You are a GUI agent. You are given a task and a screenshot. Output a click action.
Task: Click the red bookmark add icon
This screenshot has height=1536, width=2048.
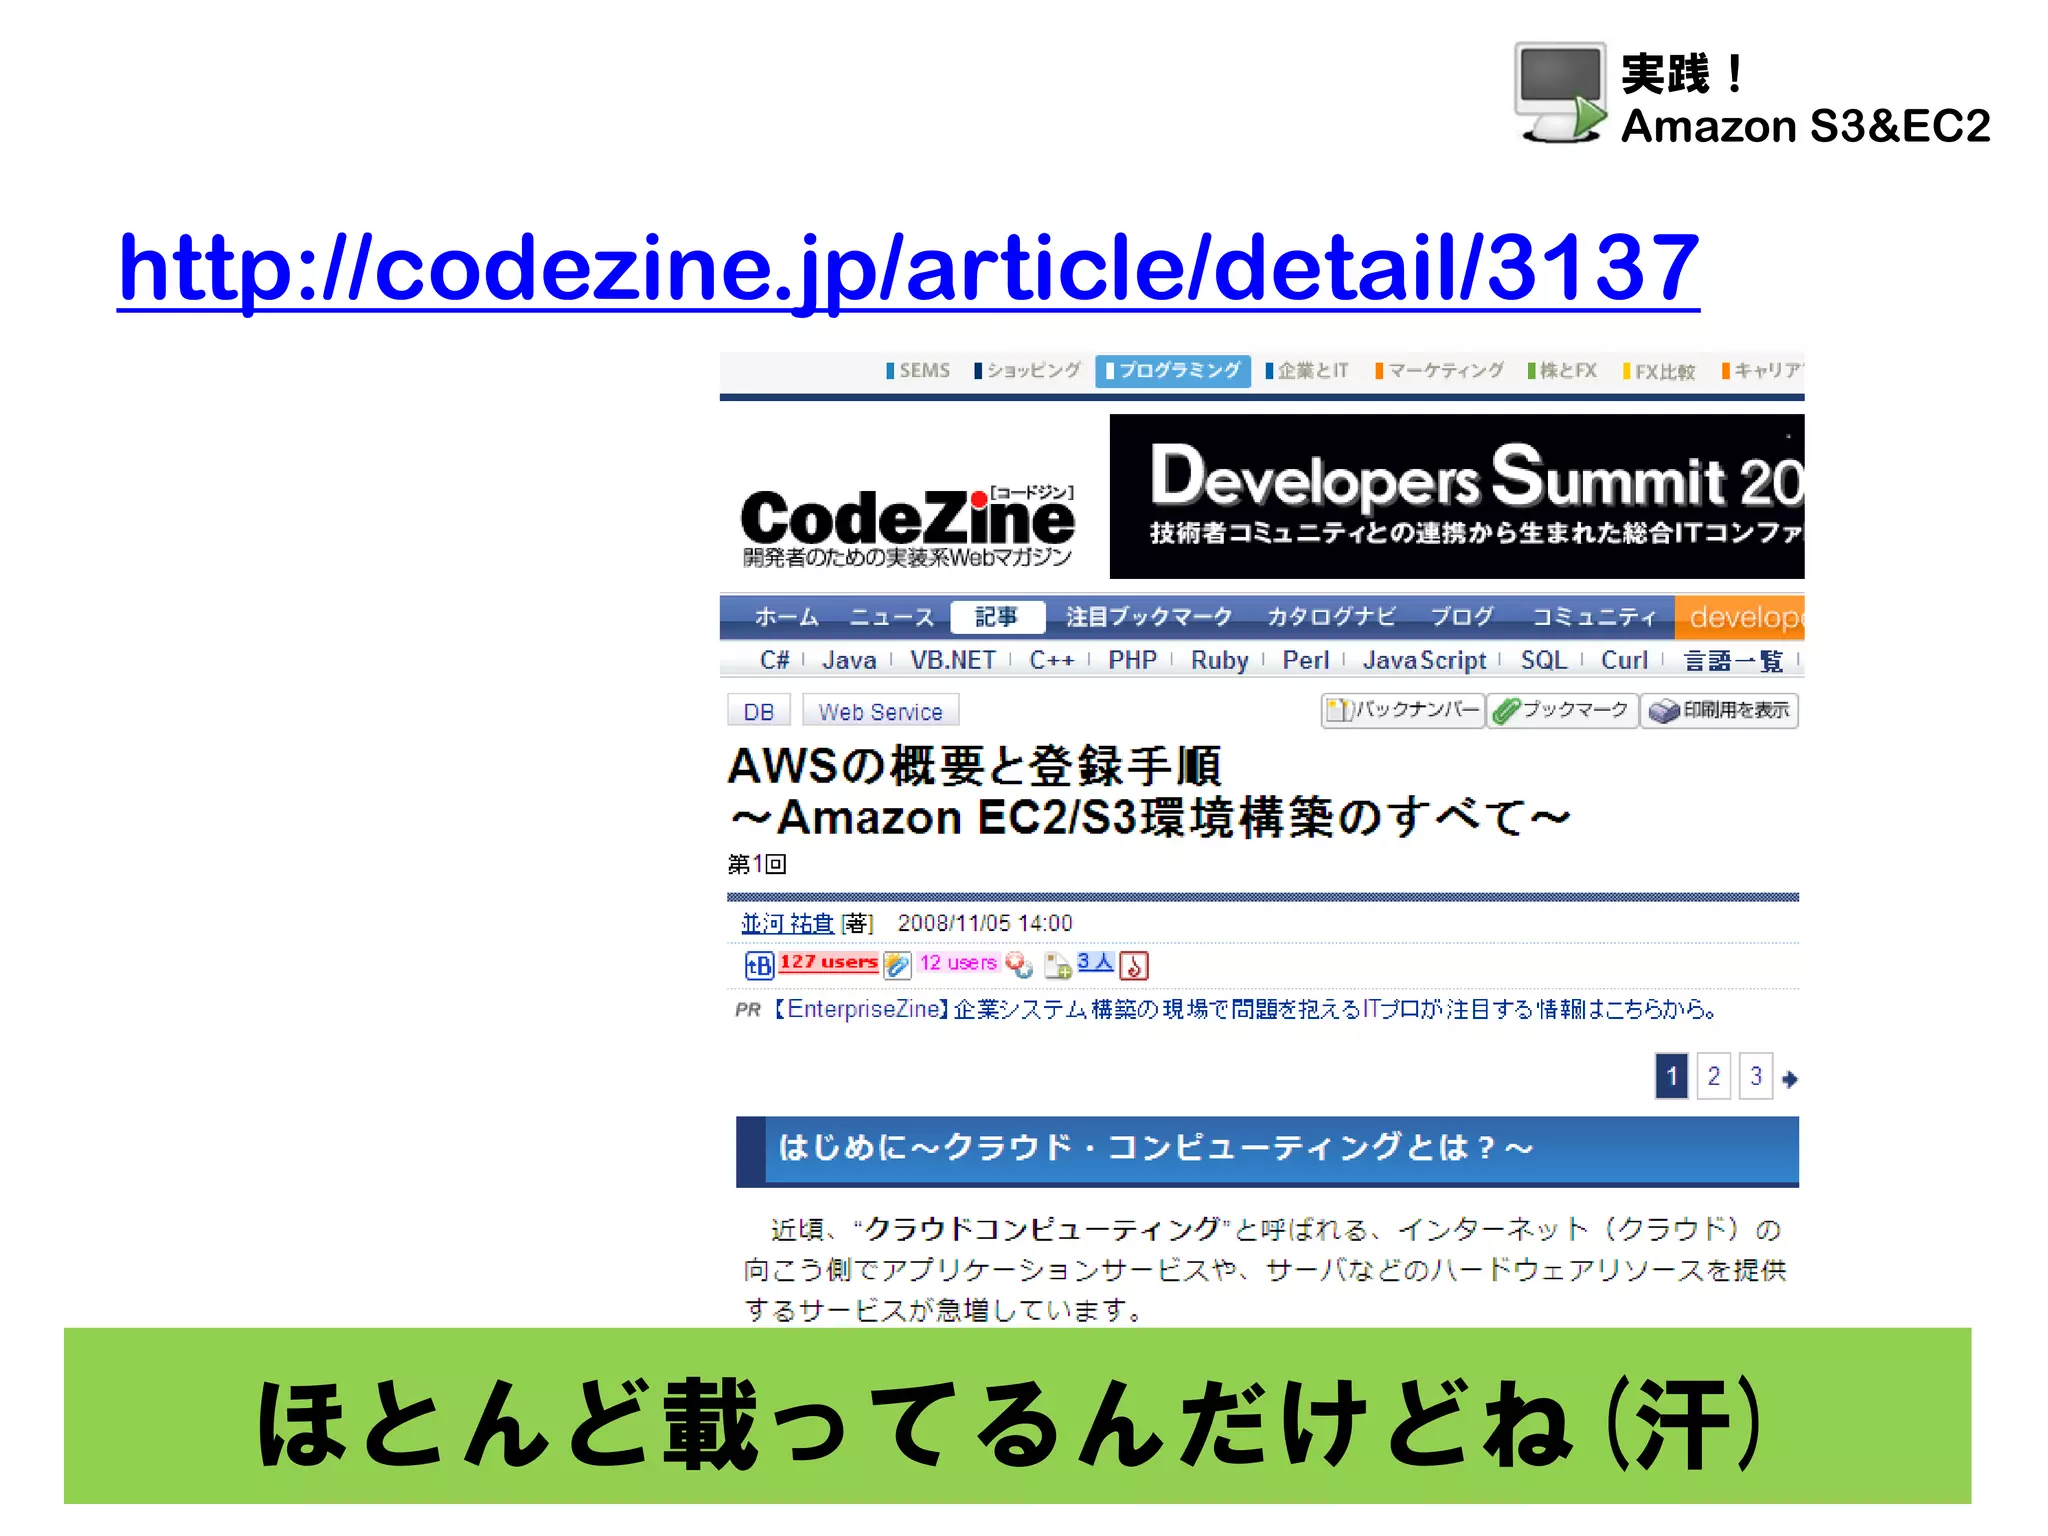click(1019, 965)
